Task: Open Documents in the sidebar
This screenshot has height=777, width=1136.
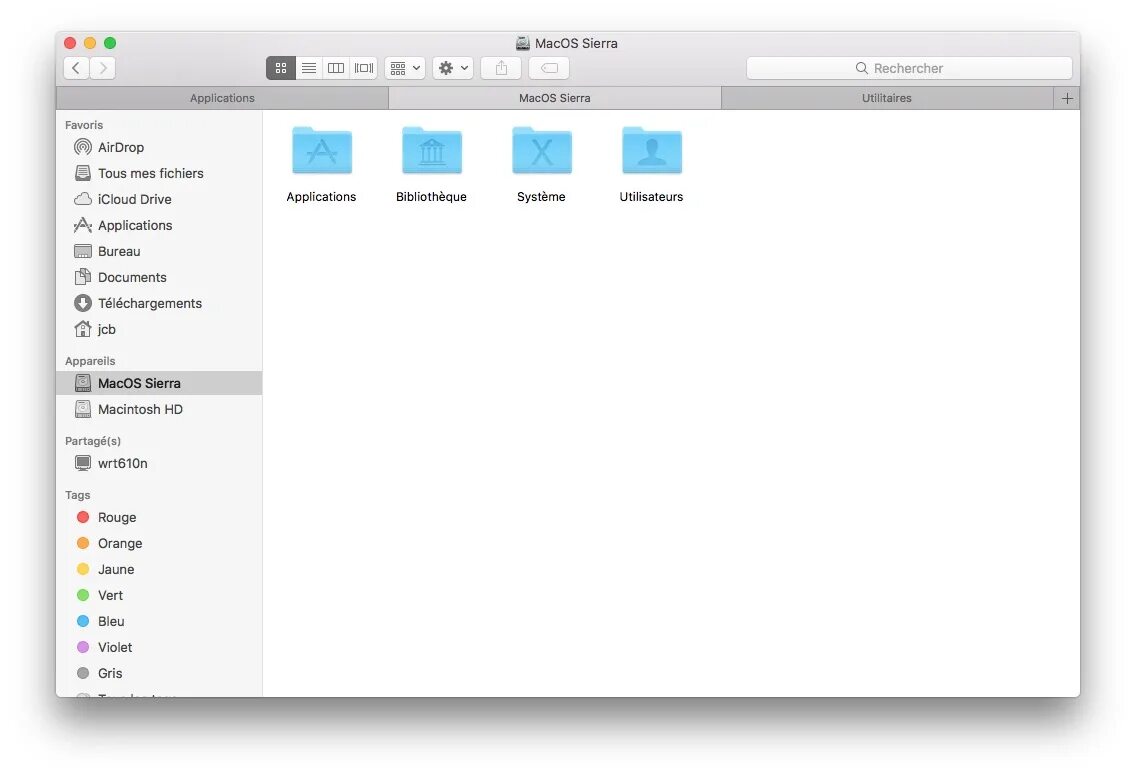Action: (x=159, y=278)
